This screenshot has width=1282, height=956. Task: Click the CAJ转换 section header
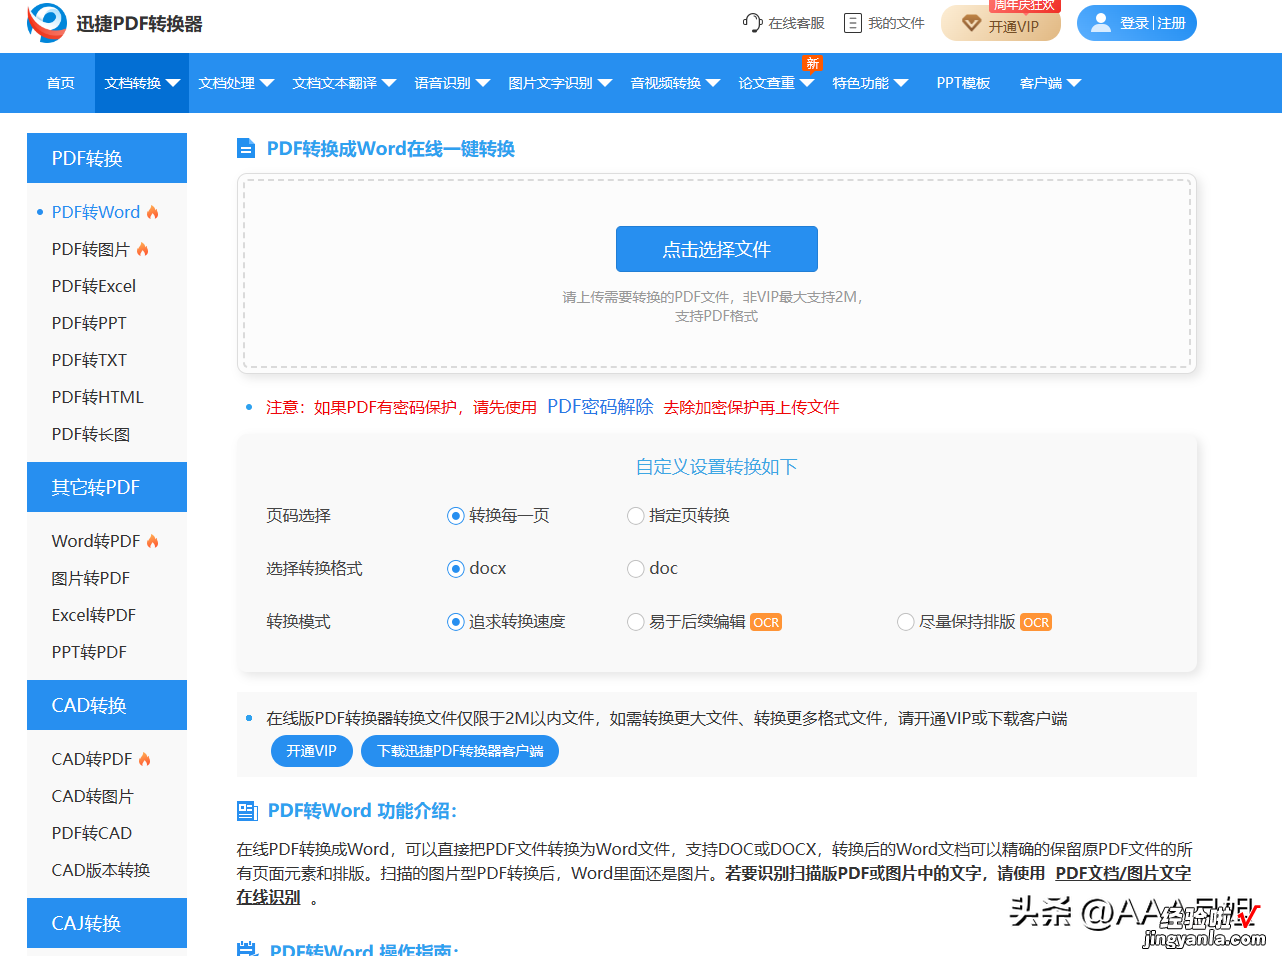[x=107, y=923]
